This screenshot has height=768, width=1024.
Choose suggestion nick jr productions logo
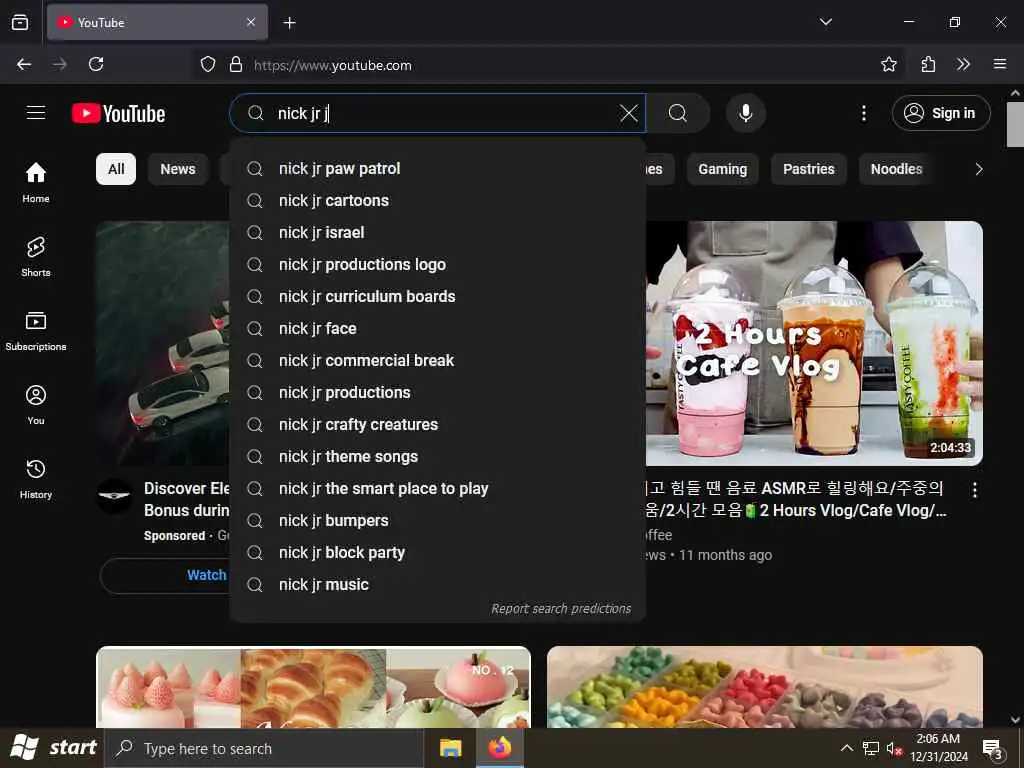point(438,264)
